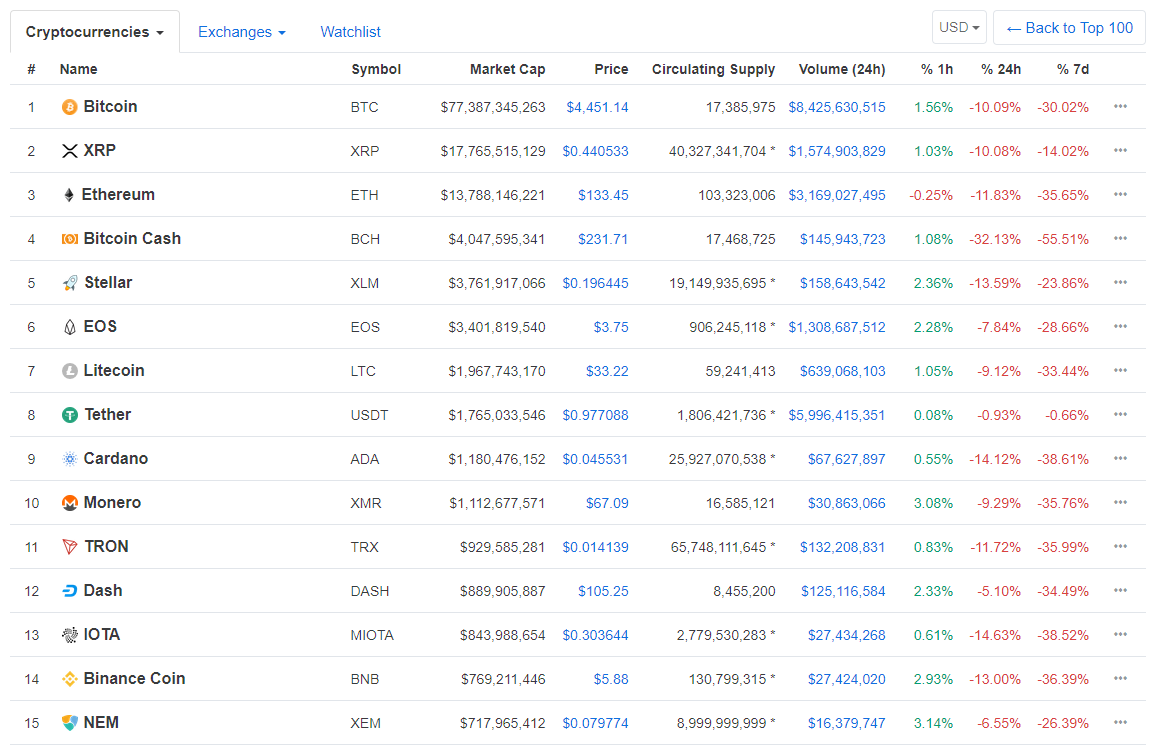Open the USD currency selector
This screenshot has height=748, width=1153.
(959, 28)
